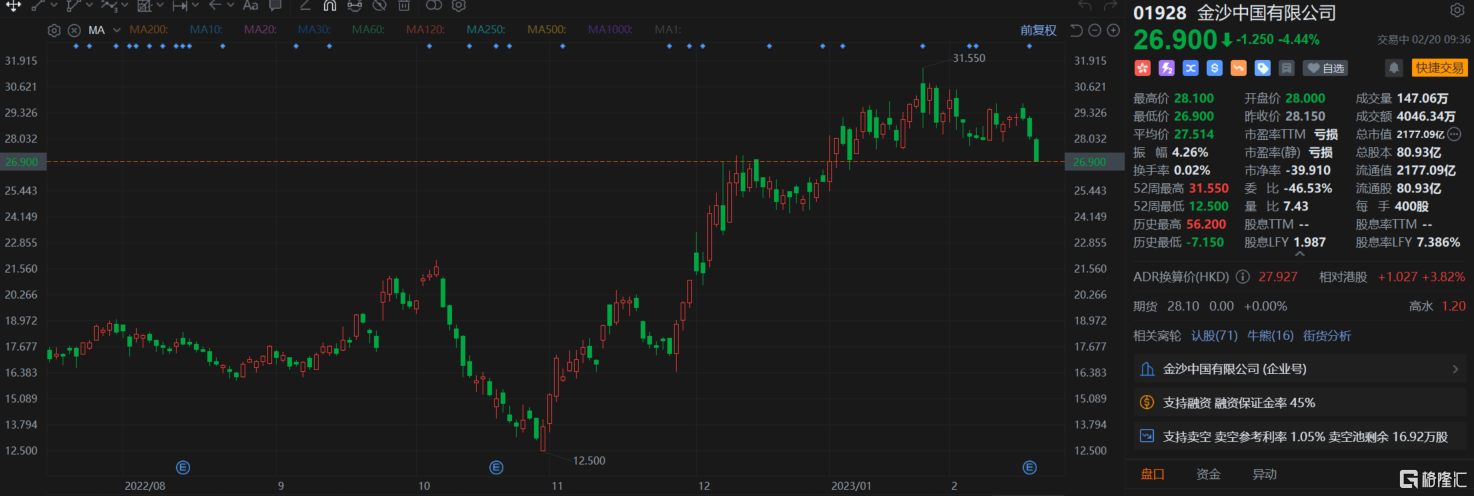Select the polyline node drawing tool
The height and width of the screenshot is (496, 1474).
coord(73,5)
